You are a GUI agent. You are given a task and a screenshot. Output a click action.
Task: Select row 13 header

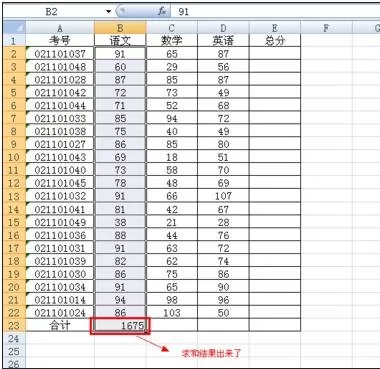14,196
